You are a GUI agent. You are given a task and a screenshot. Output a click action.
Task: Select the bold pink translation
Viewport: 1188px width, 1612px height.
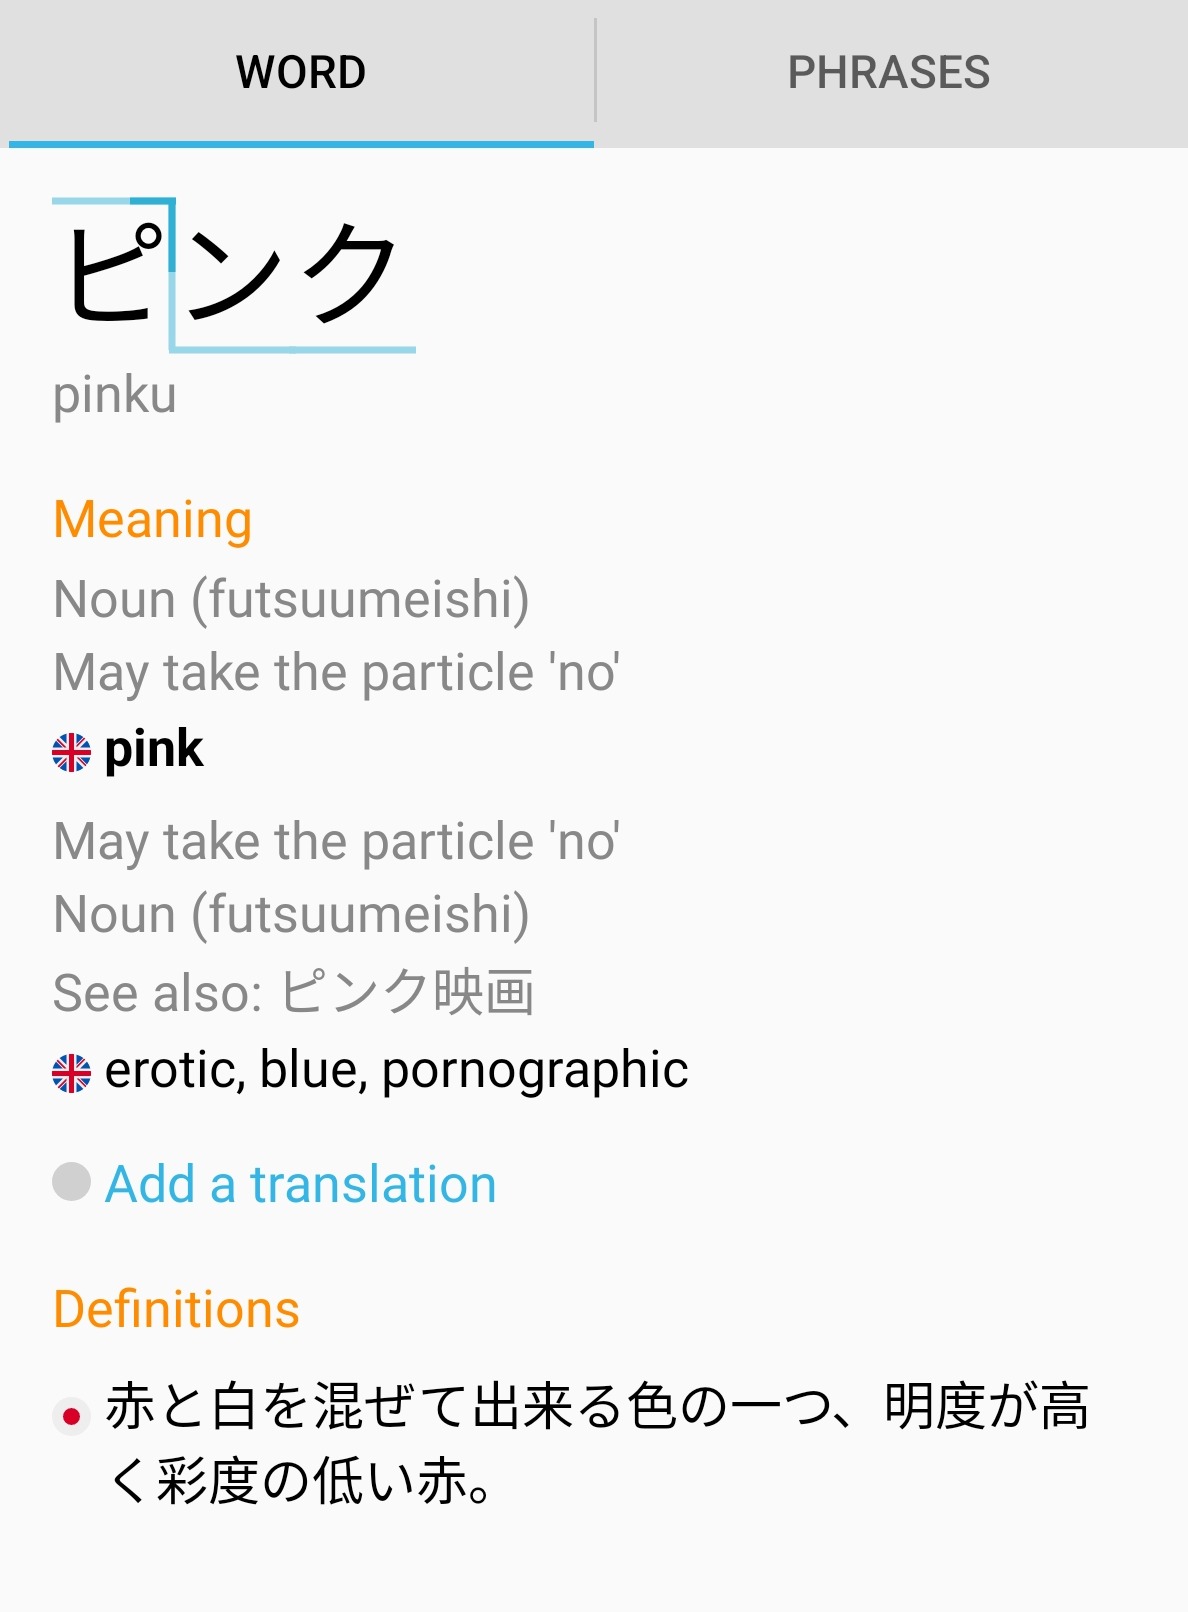pyautogui.click(x=154, y=750)
